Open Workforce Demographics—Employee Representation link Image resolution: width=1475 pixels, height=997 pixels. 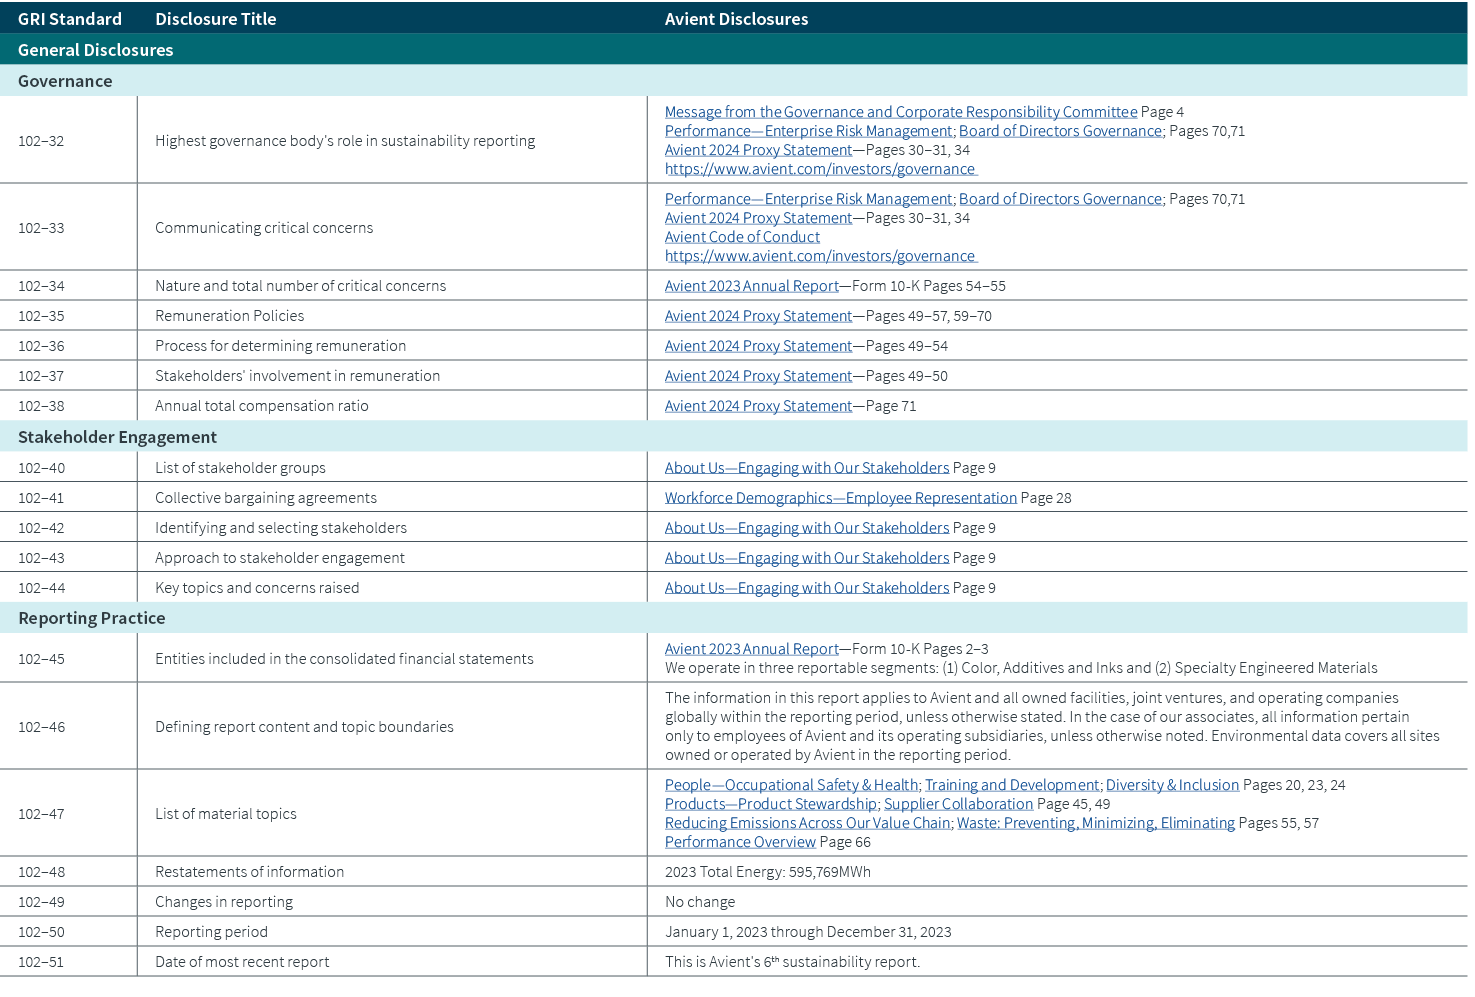point(839,497)
